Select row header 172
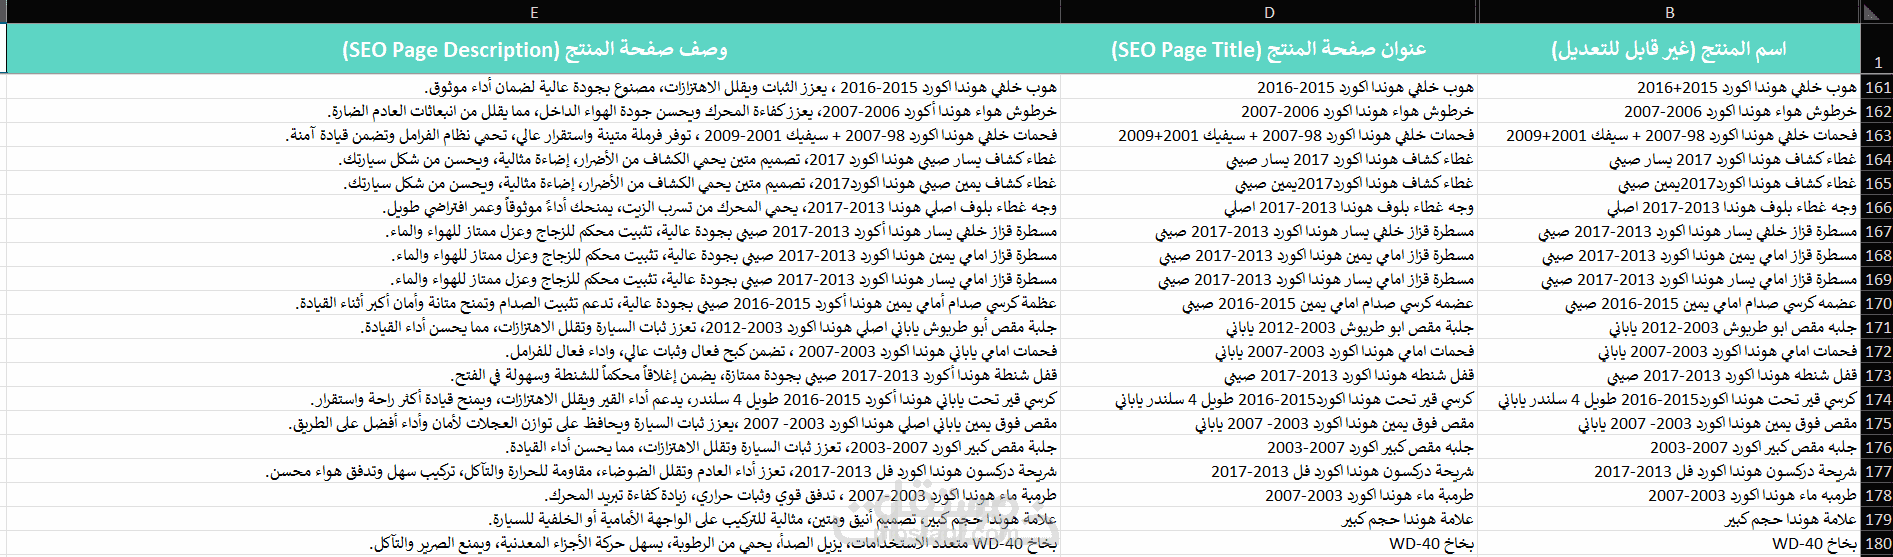Viewport: 1893px width, 557px height. tap(1876, 351)
